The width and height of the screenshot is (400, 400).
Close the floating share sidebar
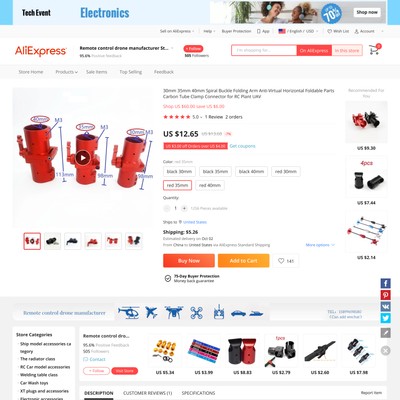(386, 350)
